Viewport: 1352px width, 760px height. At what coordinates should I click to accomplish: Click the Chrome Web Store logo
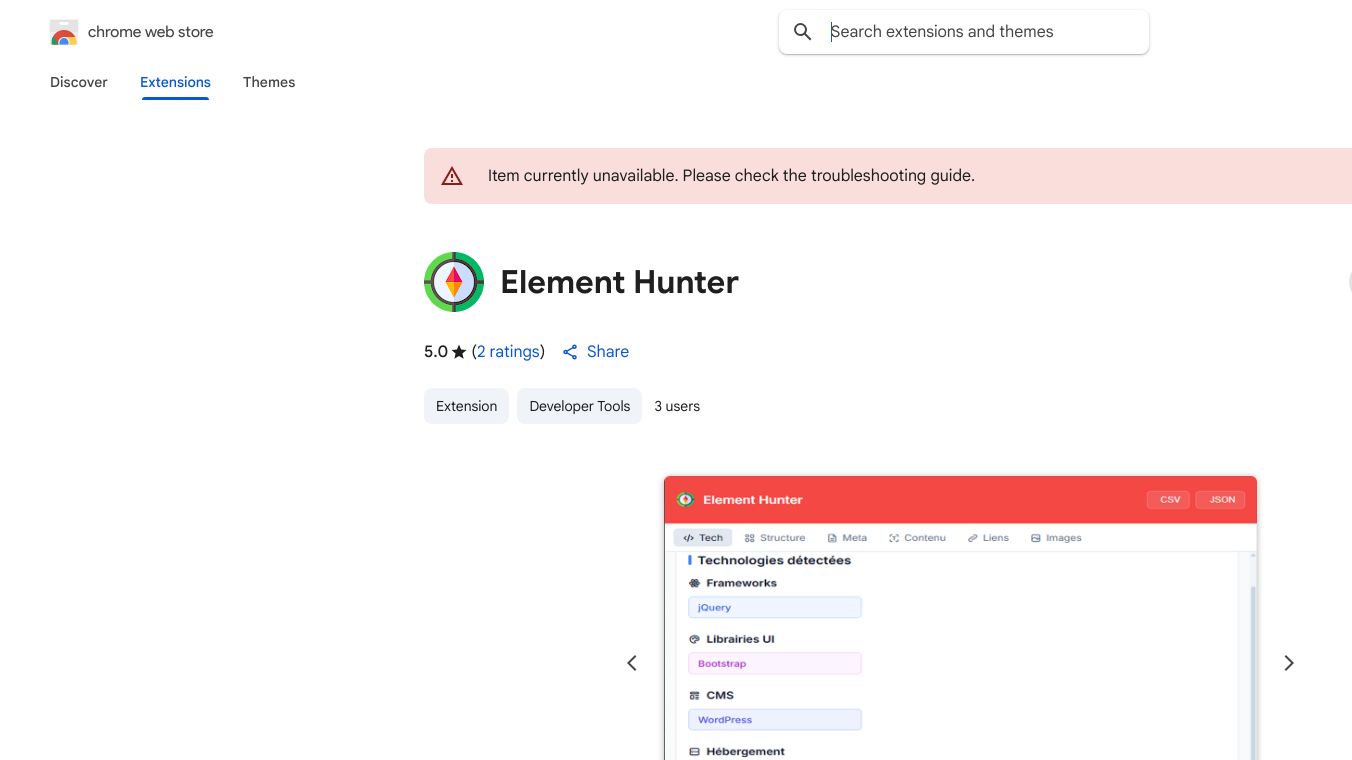pyautogui.click(x=64, y=32)
